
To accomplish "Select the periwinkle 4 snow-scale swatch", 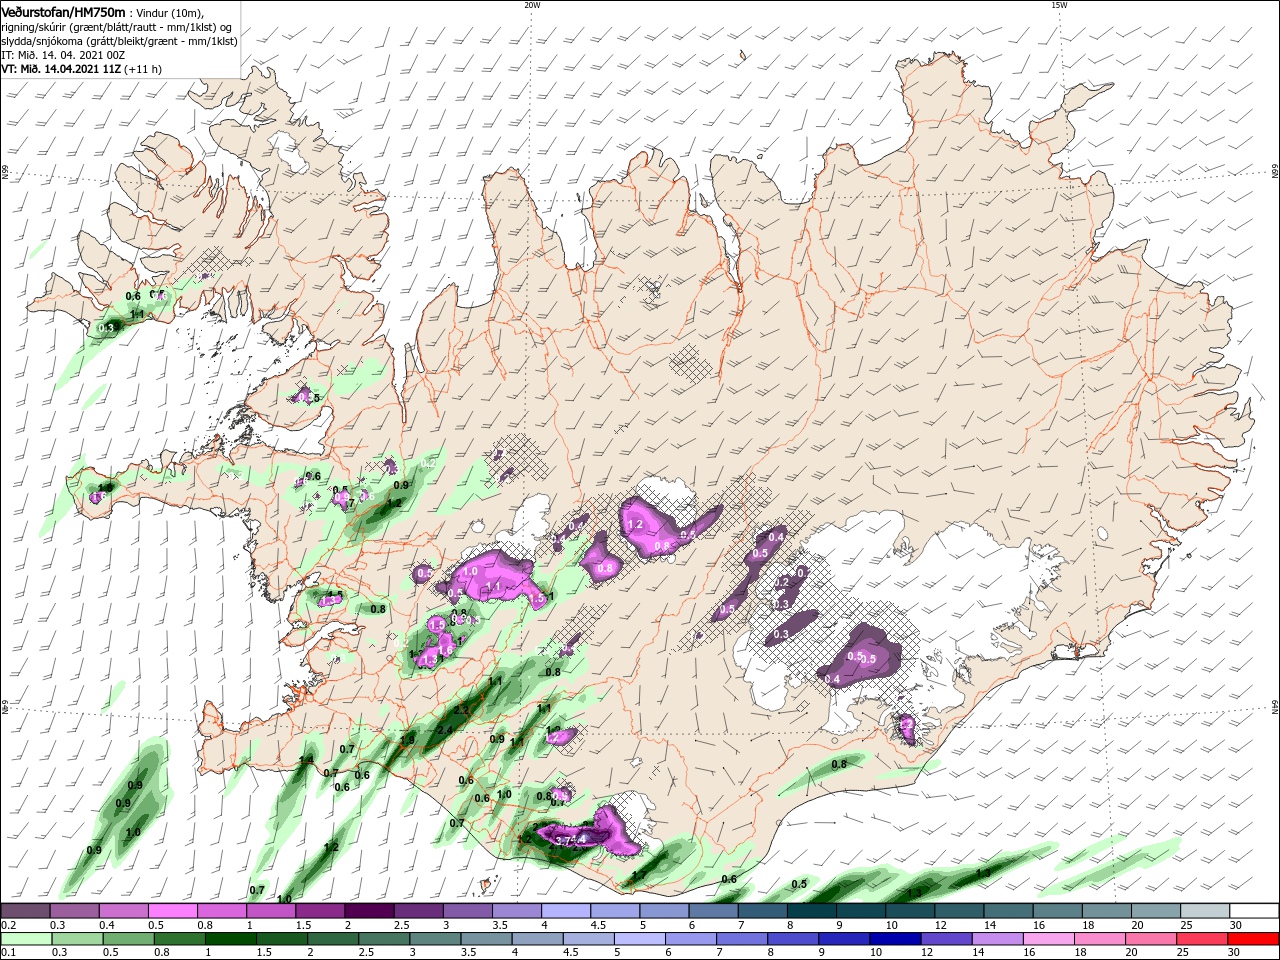I will 566,911.
